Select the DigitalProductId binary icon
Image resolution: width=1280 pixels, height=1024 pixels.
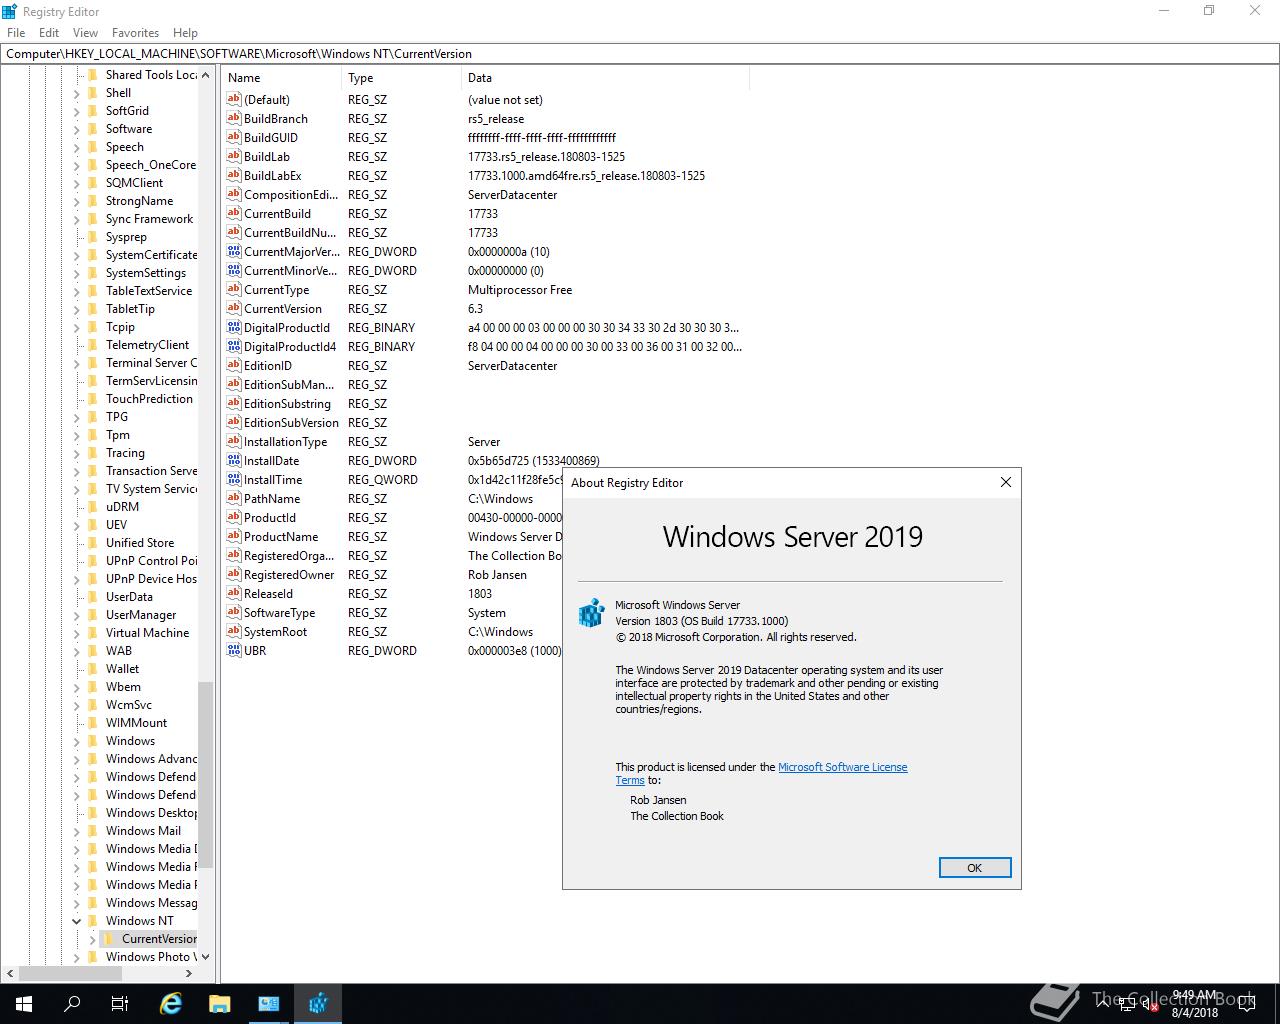point(234,327)
